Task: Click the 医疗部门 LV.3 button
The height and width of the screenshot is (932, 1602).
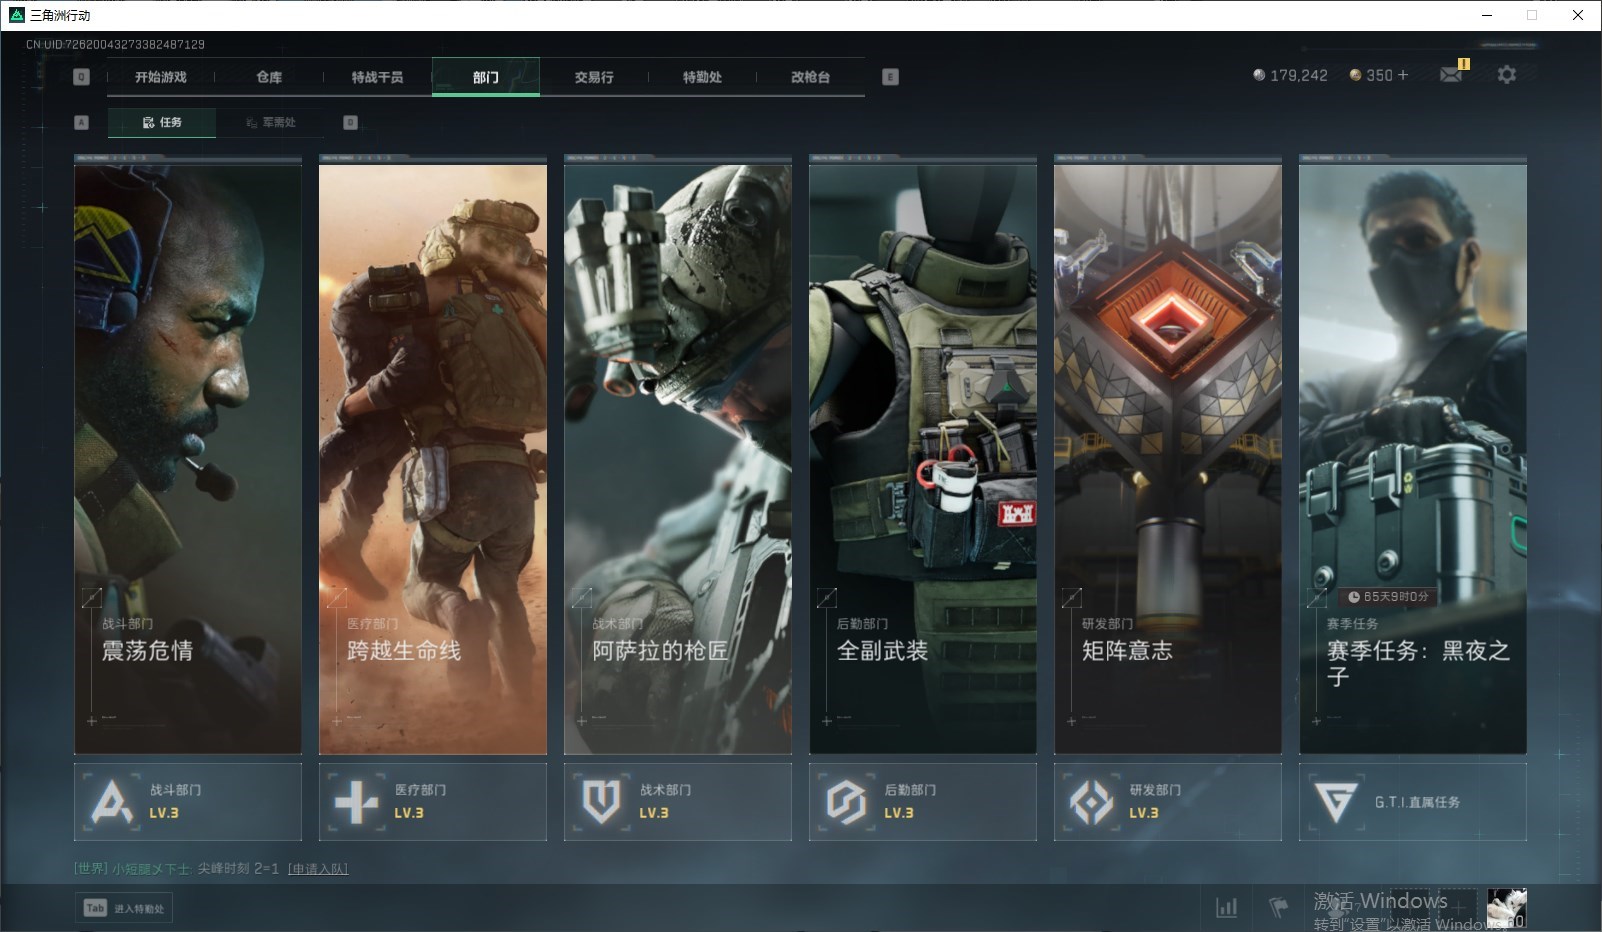Action: (x=433, y=802)
